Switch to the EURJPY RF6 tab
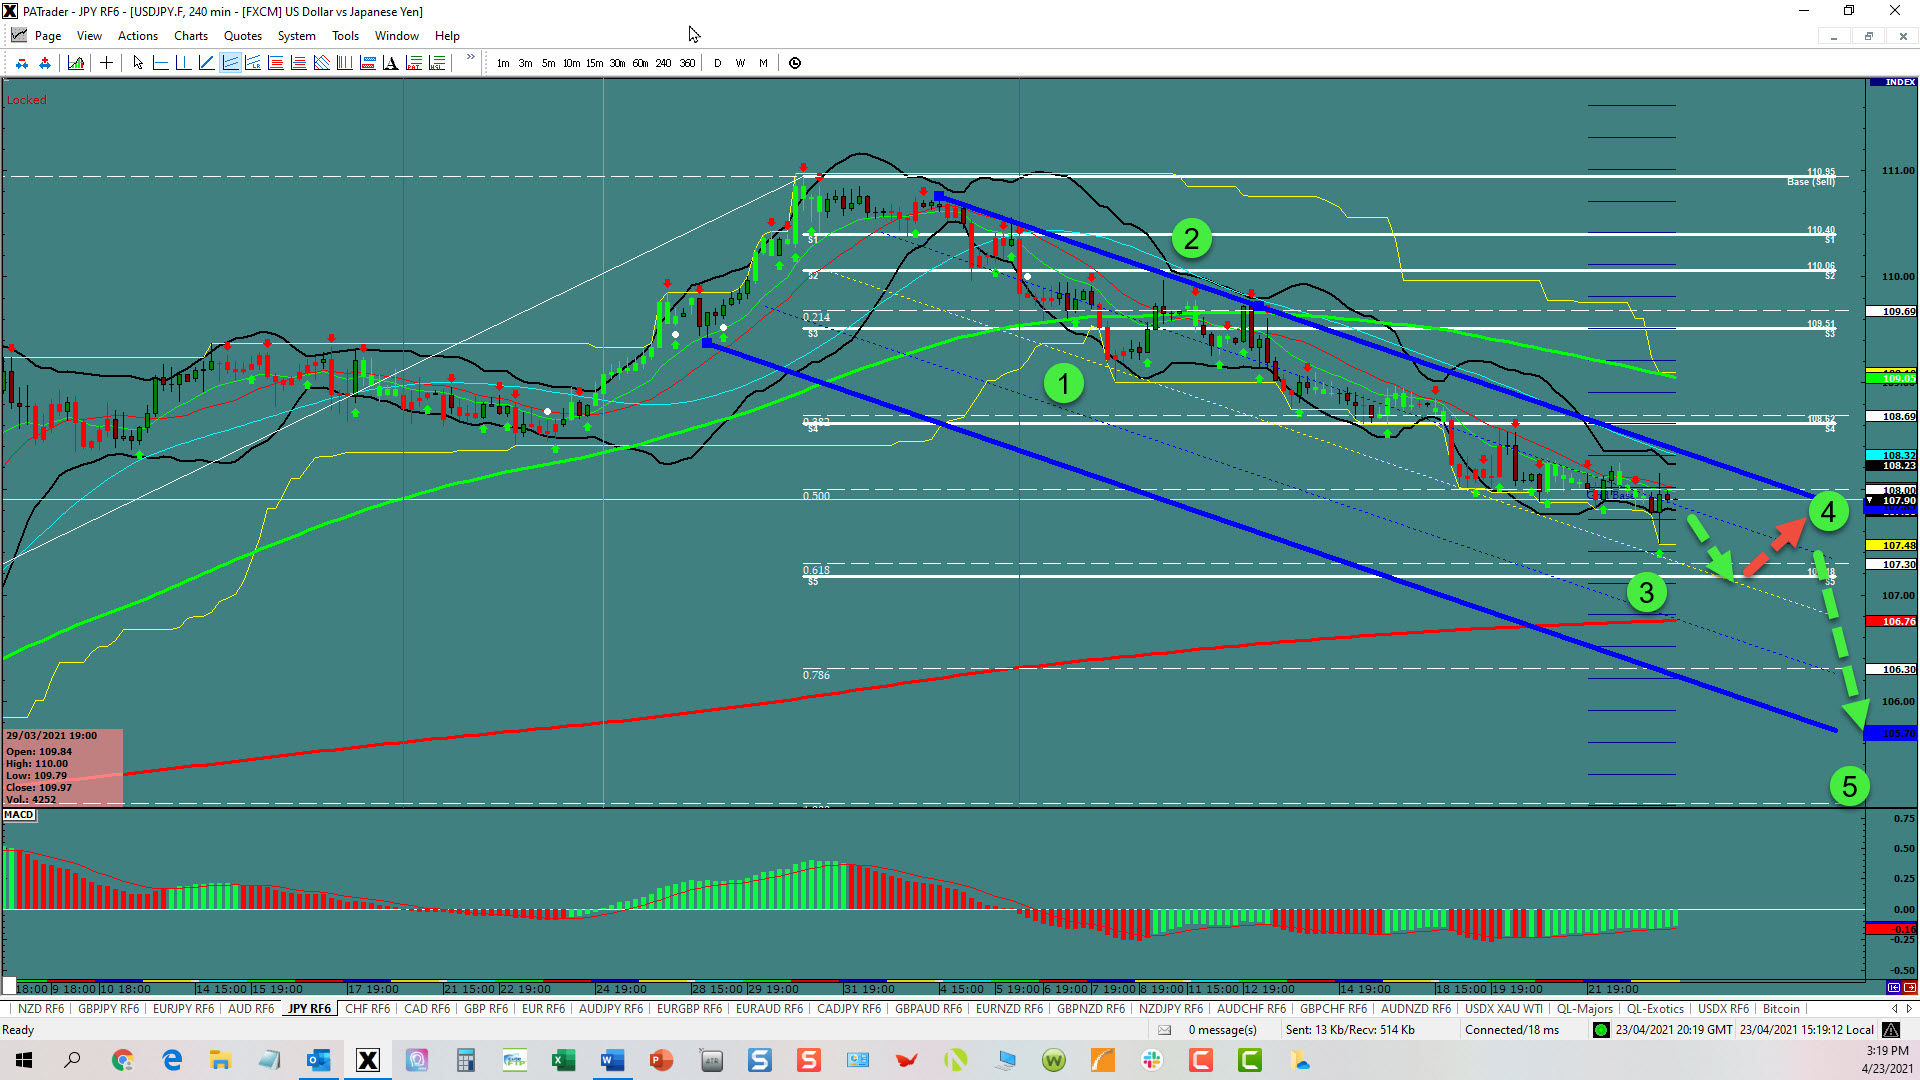Image resolution: width=1920 pixels, height=1080 pixels. click(183, 1009)
